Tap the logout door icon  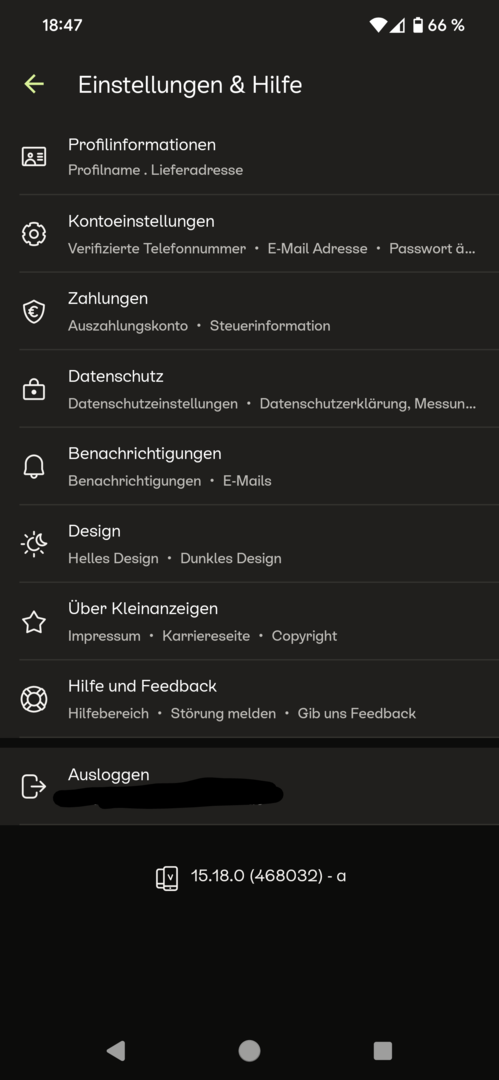pyautogui.click(x=34, y=786)
